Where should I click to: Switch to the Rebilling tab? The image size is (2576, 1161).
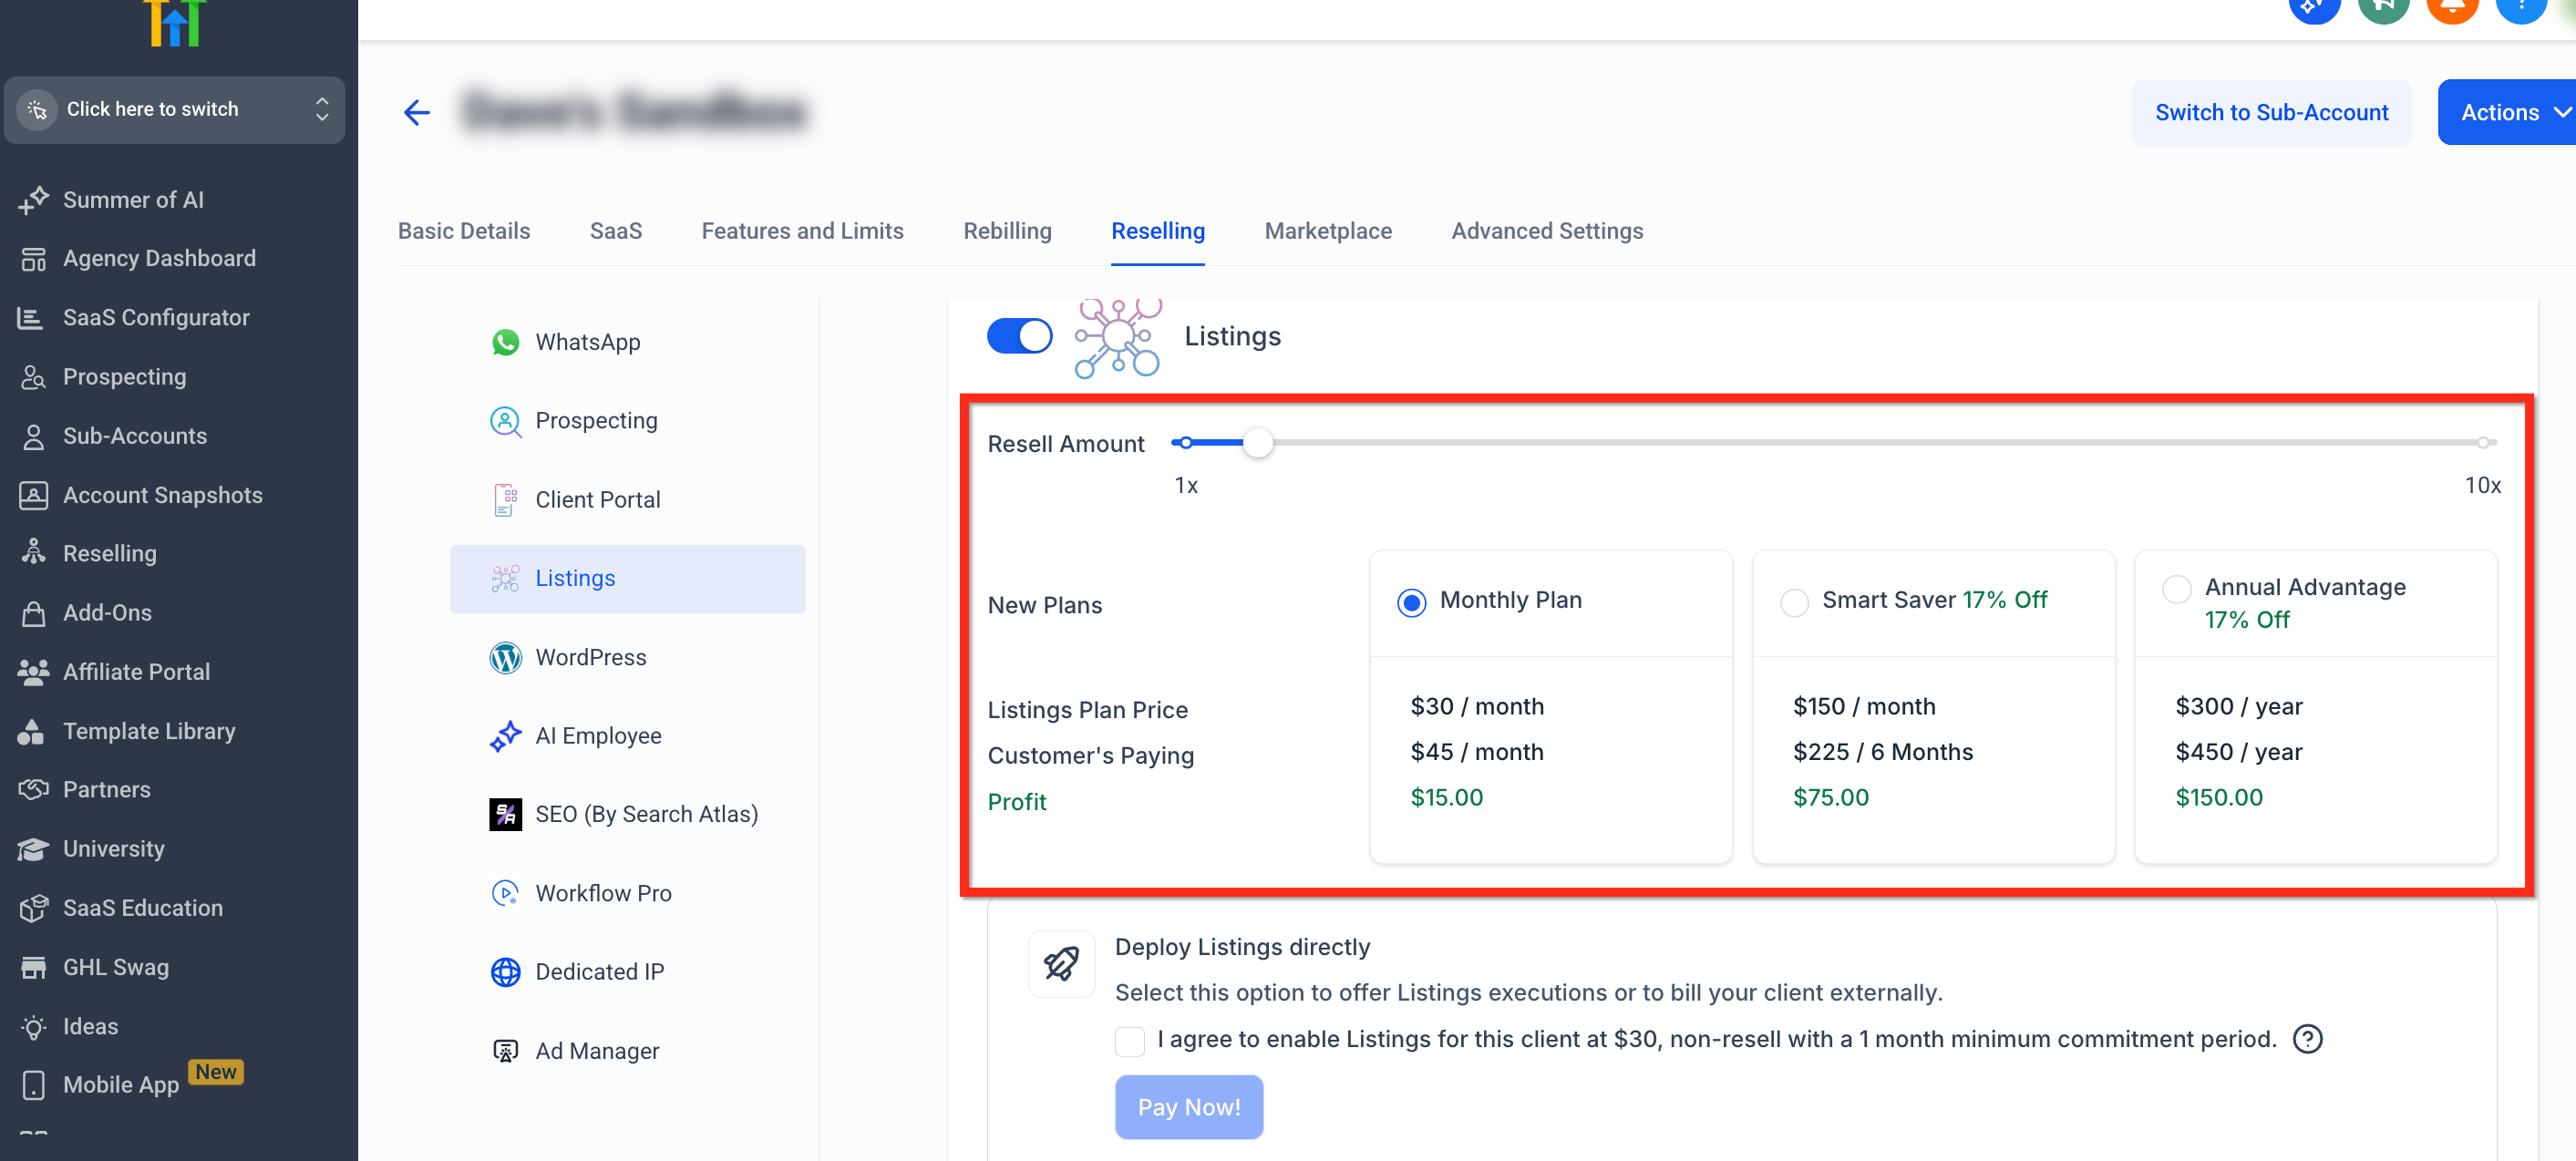point(1007,231)
